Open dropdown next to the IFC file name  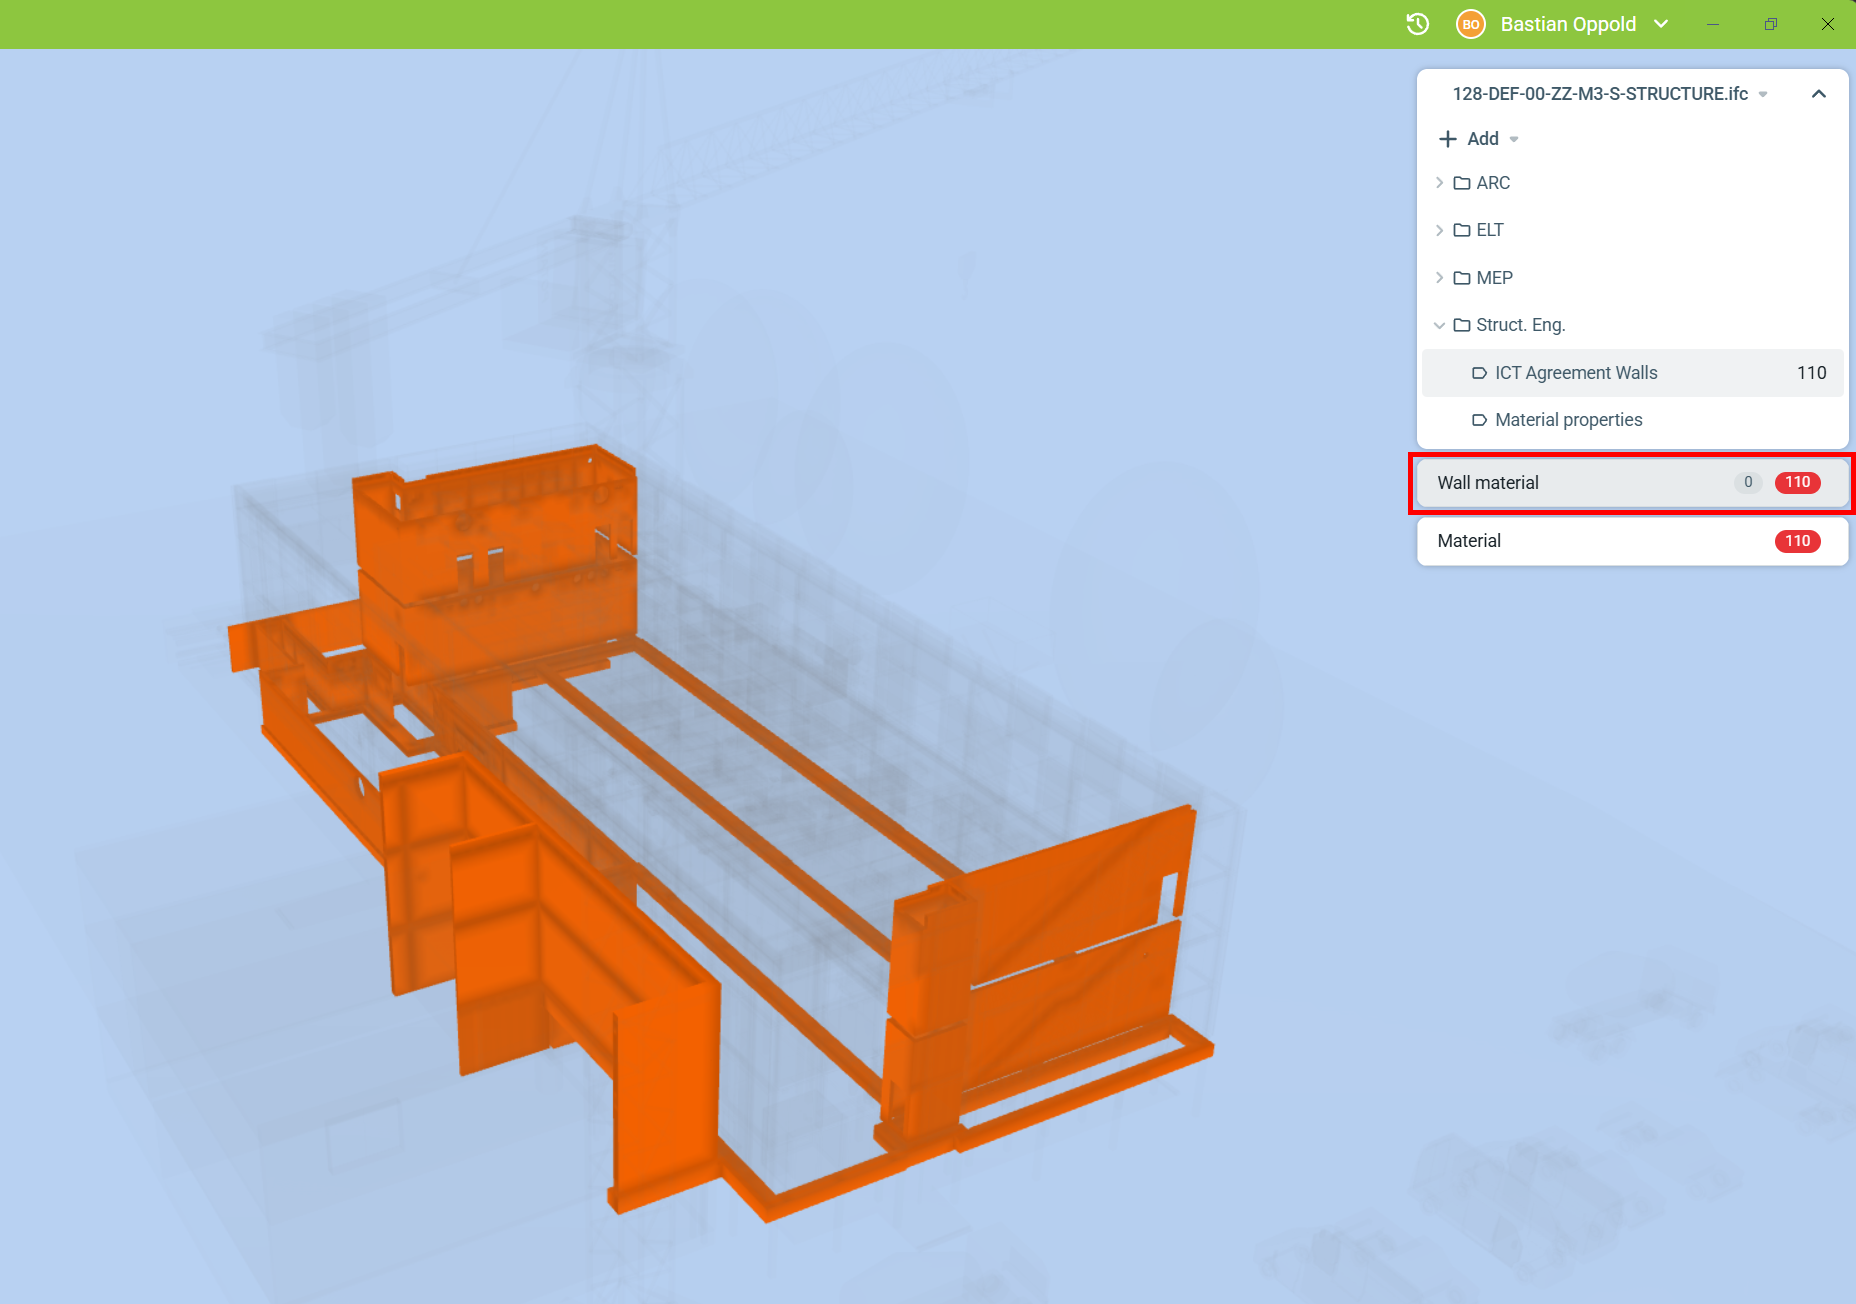point(1763,94)
